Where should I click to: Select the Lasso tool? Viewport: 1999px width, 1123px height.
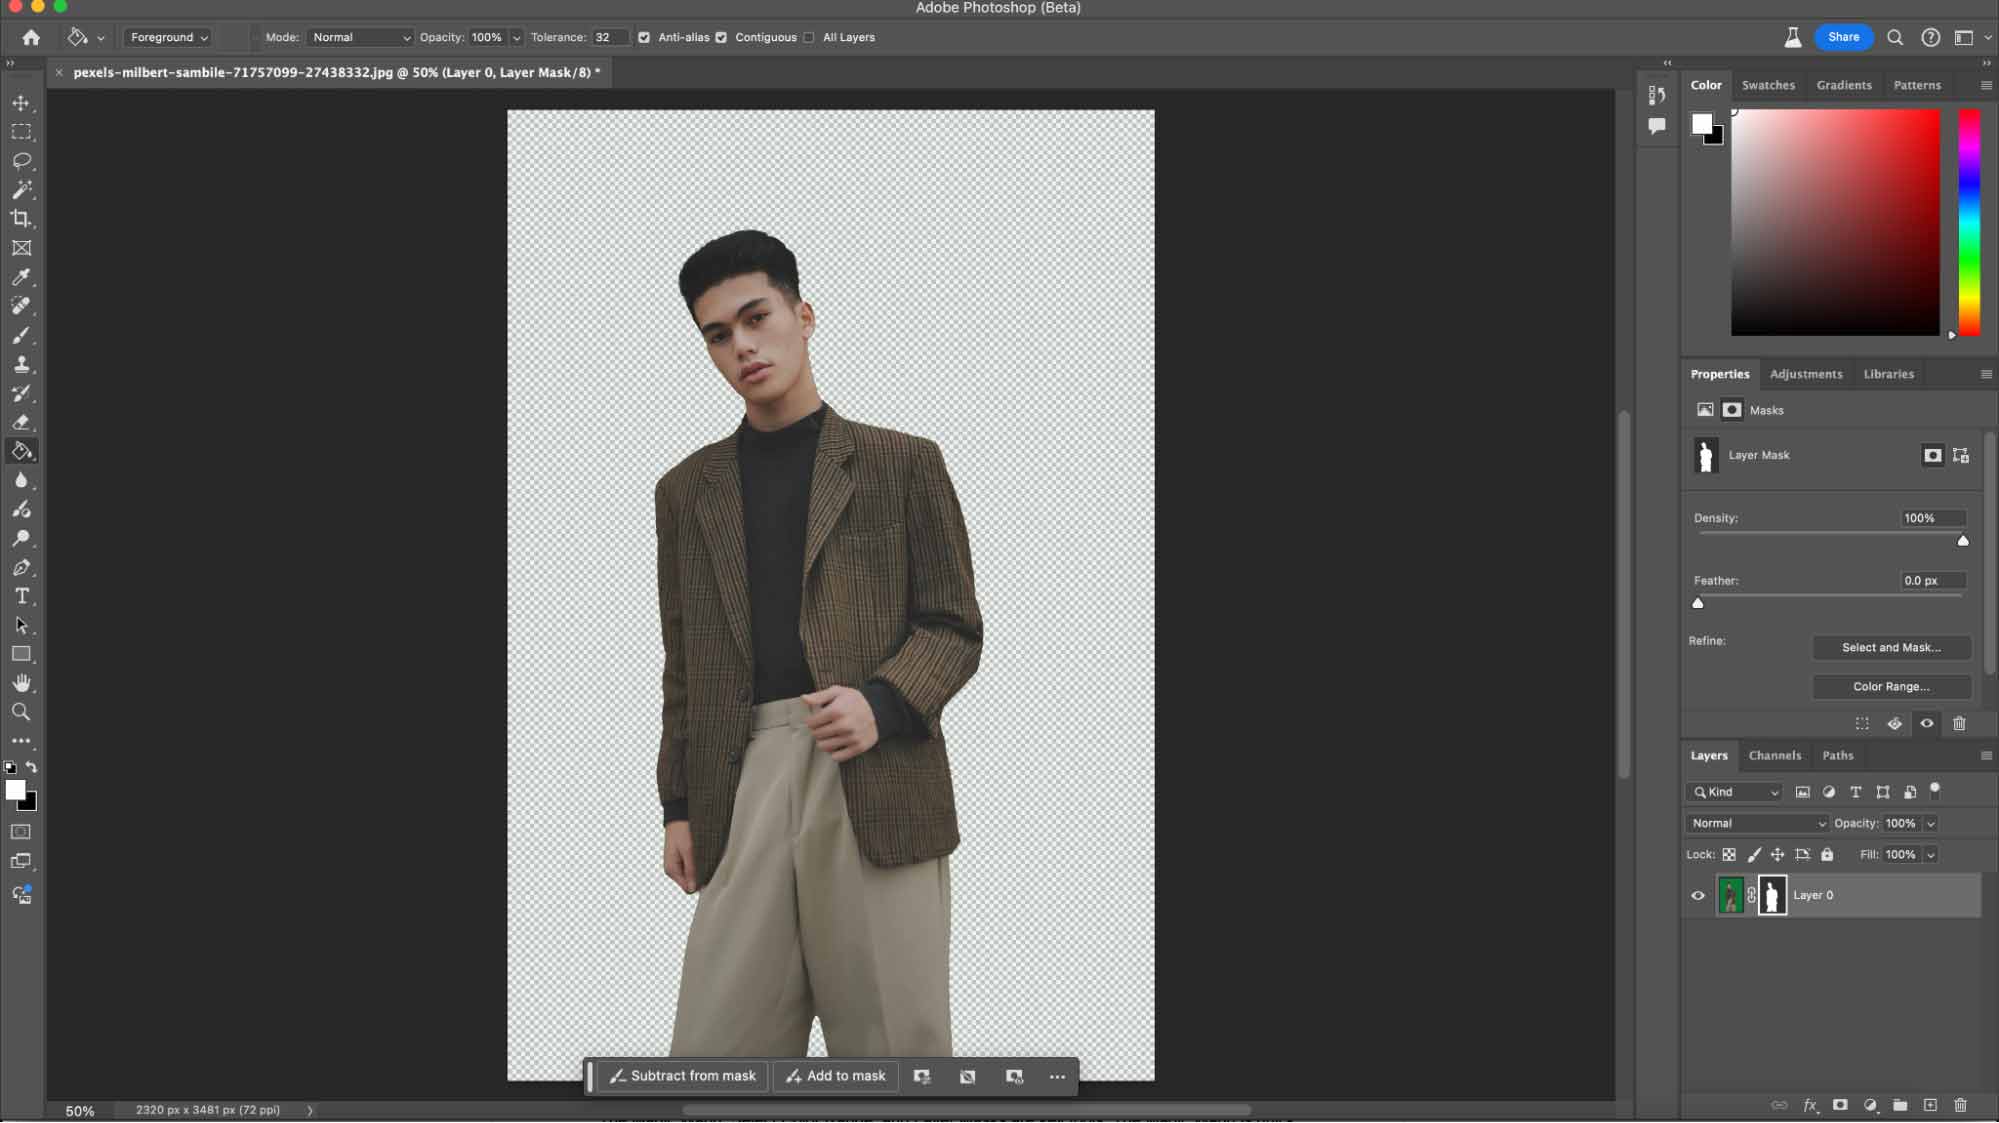coord(21,161)
